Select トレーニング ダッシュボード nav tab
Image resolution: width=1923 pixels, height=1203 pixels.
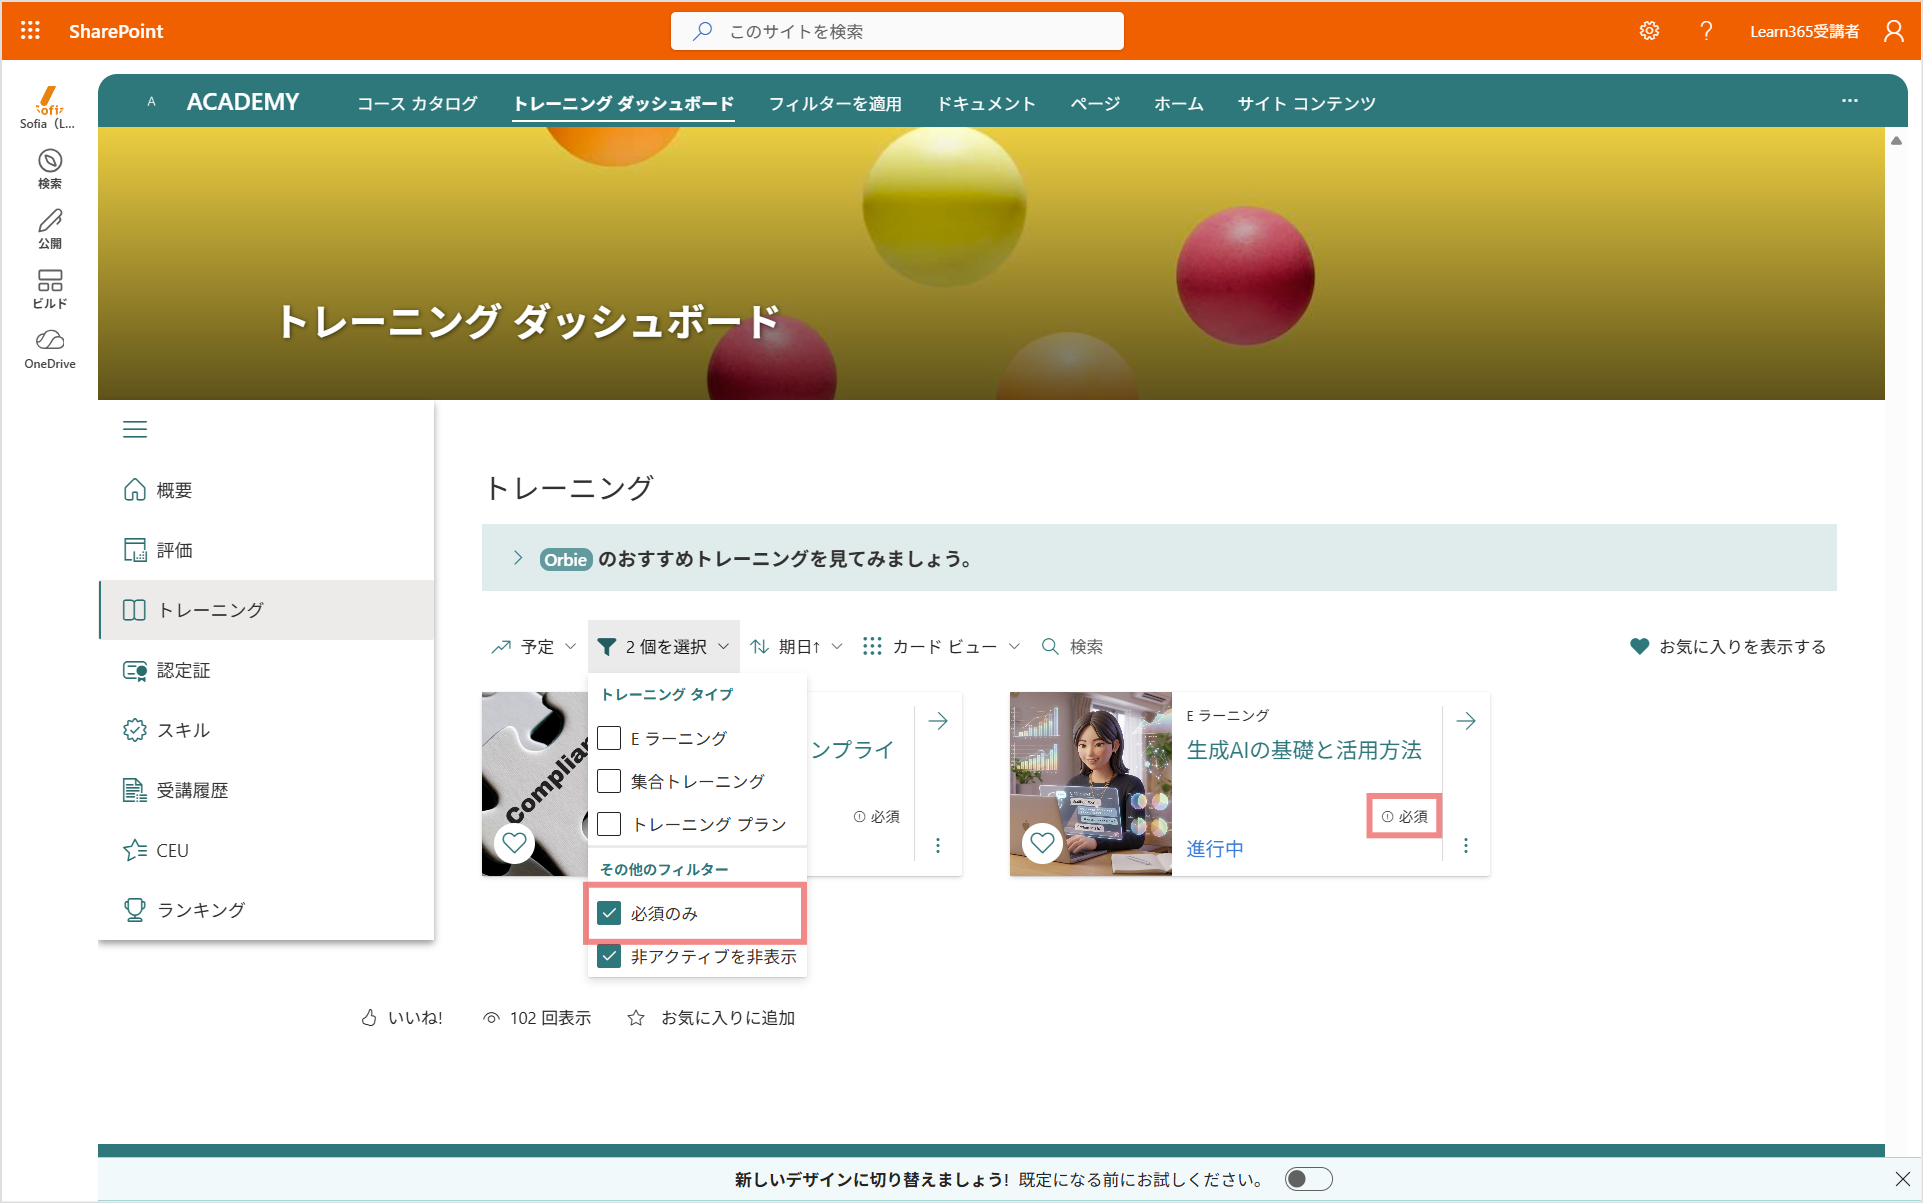pos(623,103)
